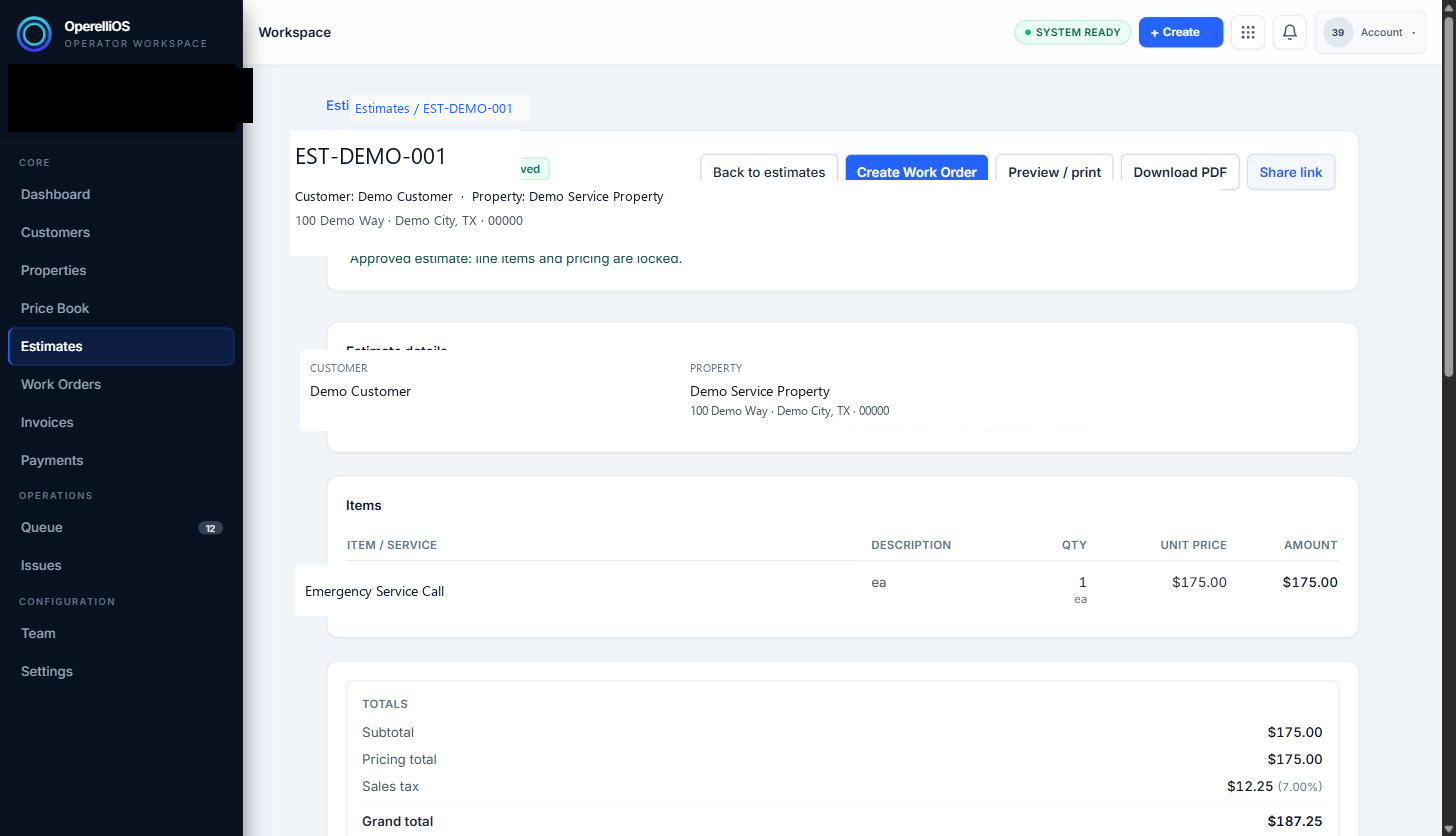
Task: Click the Emergency Service Call item
Action: (x=374, y=591)
